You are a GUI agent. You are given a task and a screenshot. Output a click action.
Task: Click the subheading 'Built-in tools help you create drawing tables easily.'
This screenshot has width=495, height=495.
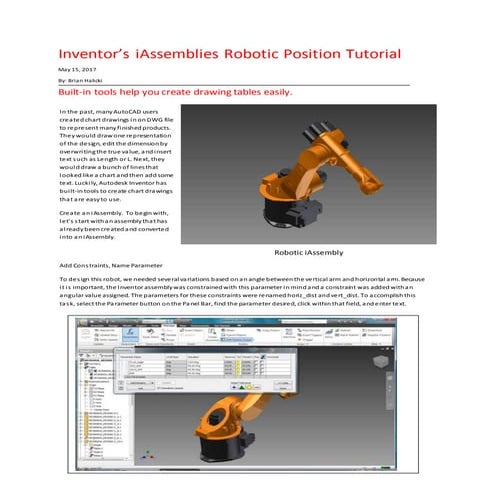(x=175, y=92)
